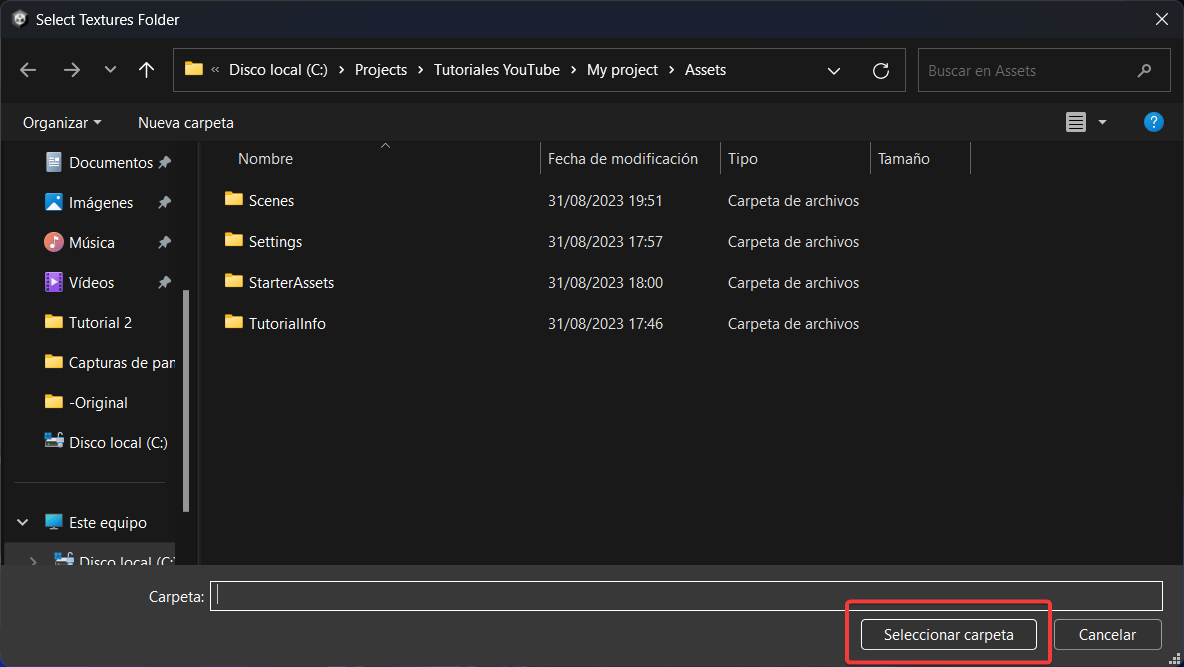Sort by the Tamaño column header
Screen dimensions: 1184x667
coord(903,159)
